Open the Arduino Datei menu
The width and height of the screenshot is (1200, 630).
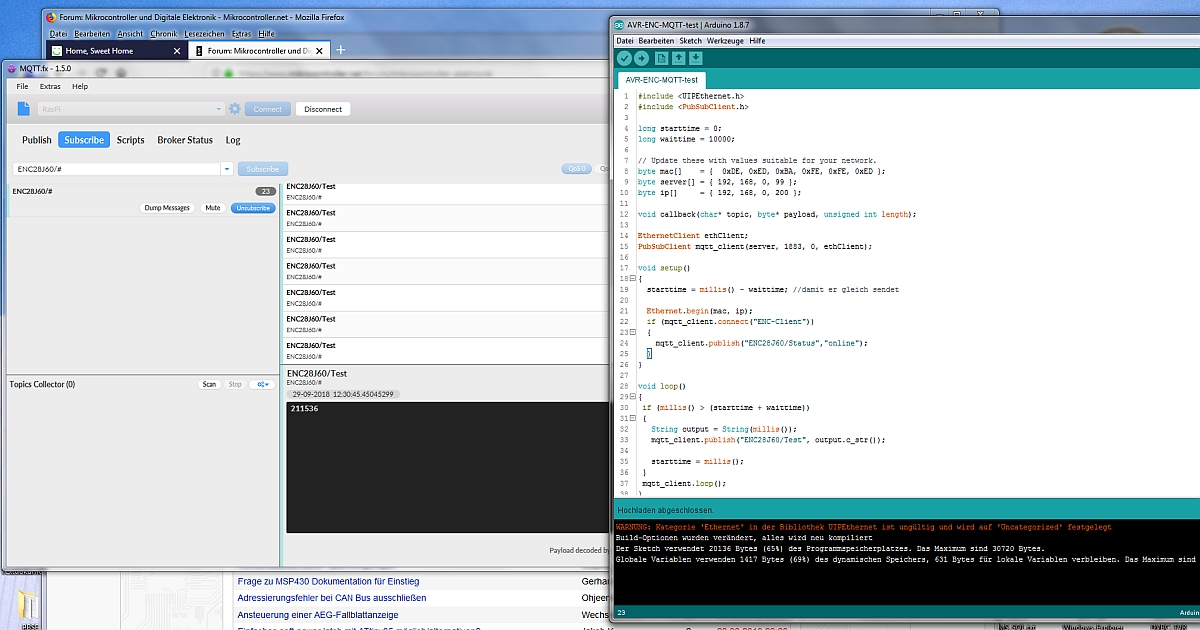[x=625, y=41]
